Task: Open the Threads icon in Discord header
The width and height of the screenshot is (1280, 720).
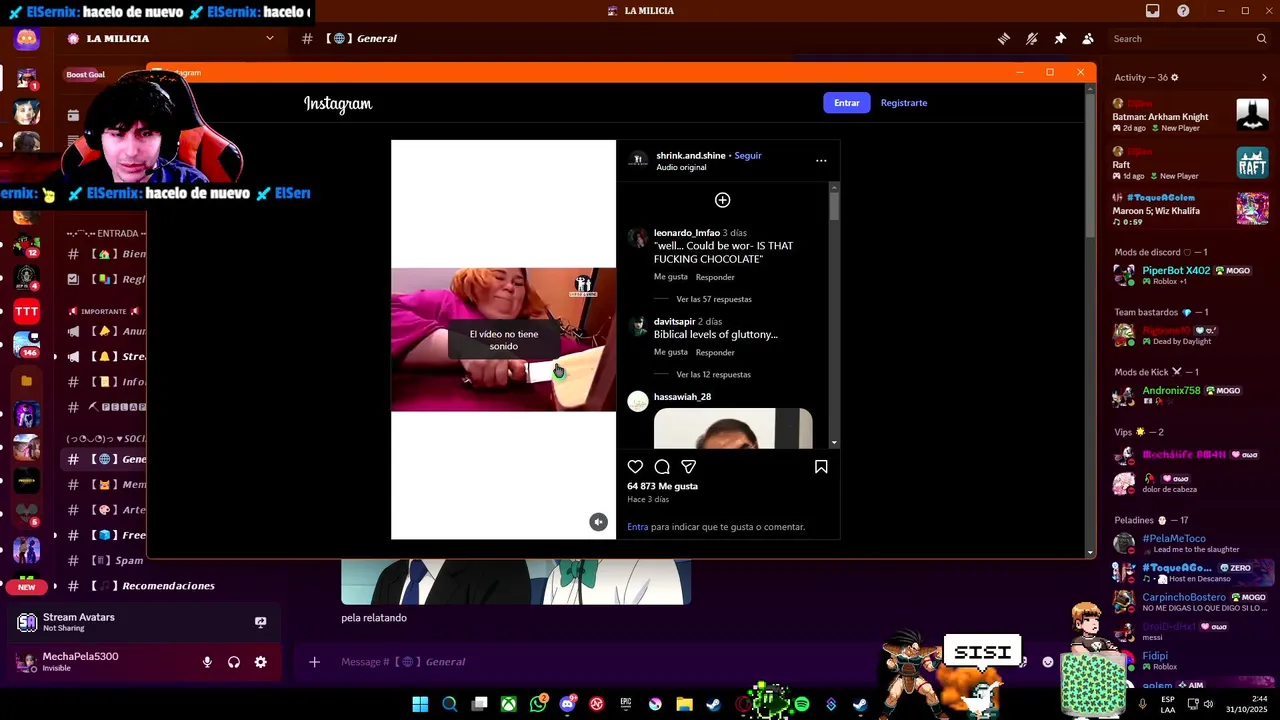Action: coord(1003,39)
